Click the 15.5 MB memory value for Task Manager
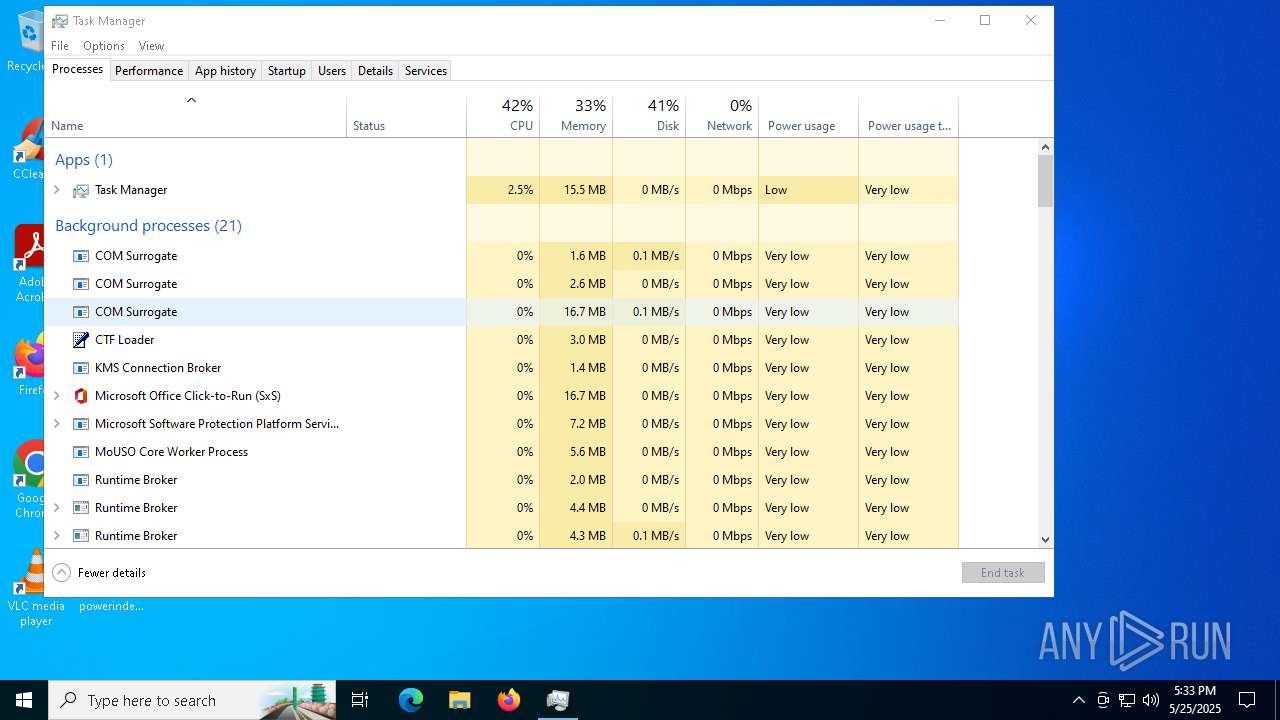Image resolution: width=1280 pixels, height=720 pixels. pyautogui.click(x=584, y=190)
